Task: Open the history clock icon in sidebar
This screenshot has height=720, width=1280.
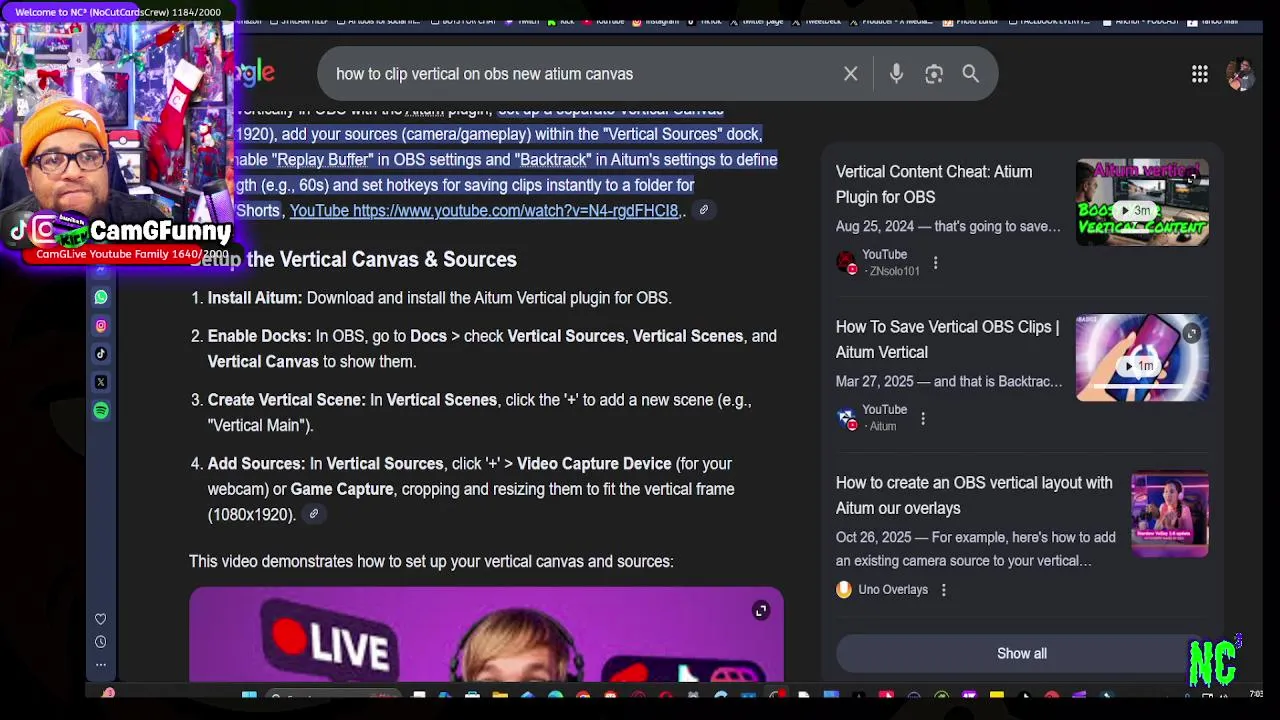Action: tap(100, 642)
